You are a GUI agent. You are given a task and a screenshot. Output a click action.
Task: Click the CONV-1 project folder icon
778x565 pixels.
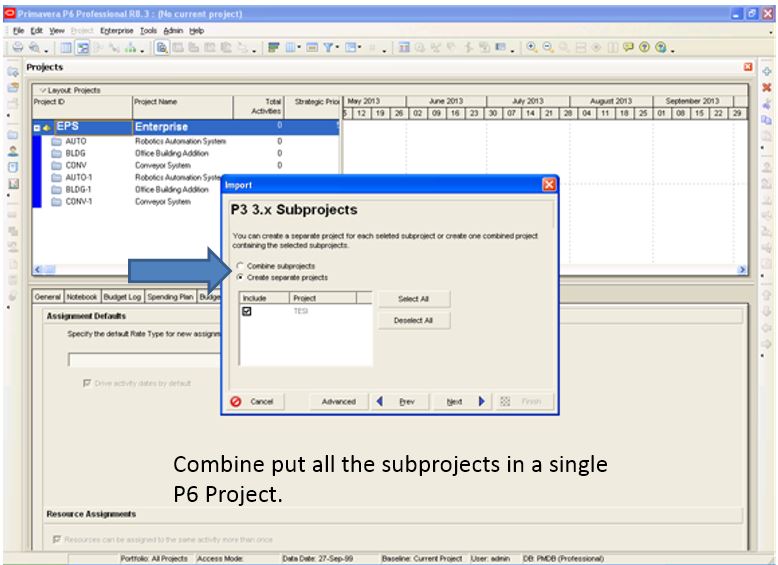coord(56,201)
